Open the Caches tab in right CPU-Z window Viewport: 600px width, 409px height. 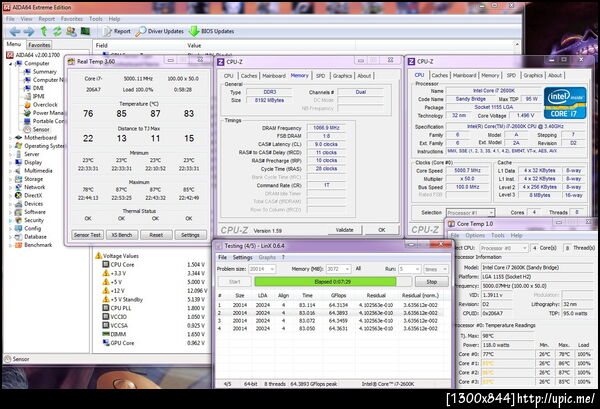(x=440, y=75)
